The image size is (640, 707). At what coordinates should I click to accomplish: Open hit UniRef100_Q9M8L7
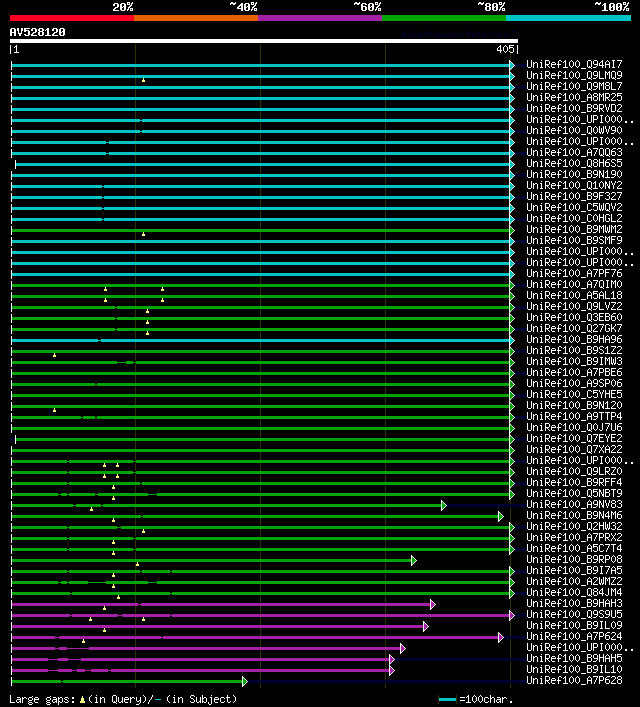[x=574, y=86]
